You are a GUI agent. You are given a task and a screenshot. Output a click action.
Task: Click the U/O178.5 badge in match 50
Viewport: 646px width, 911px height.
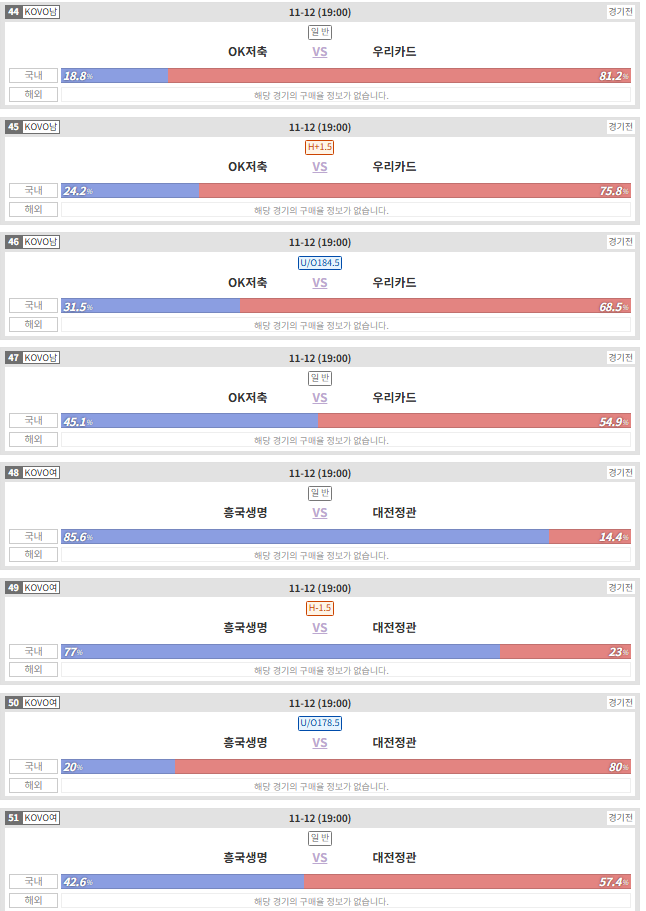320,723
